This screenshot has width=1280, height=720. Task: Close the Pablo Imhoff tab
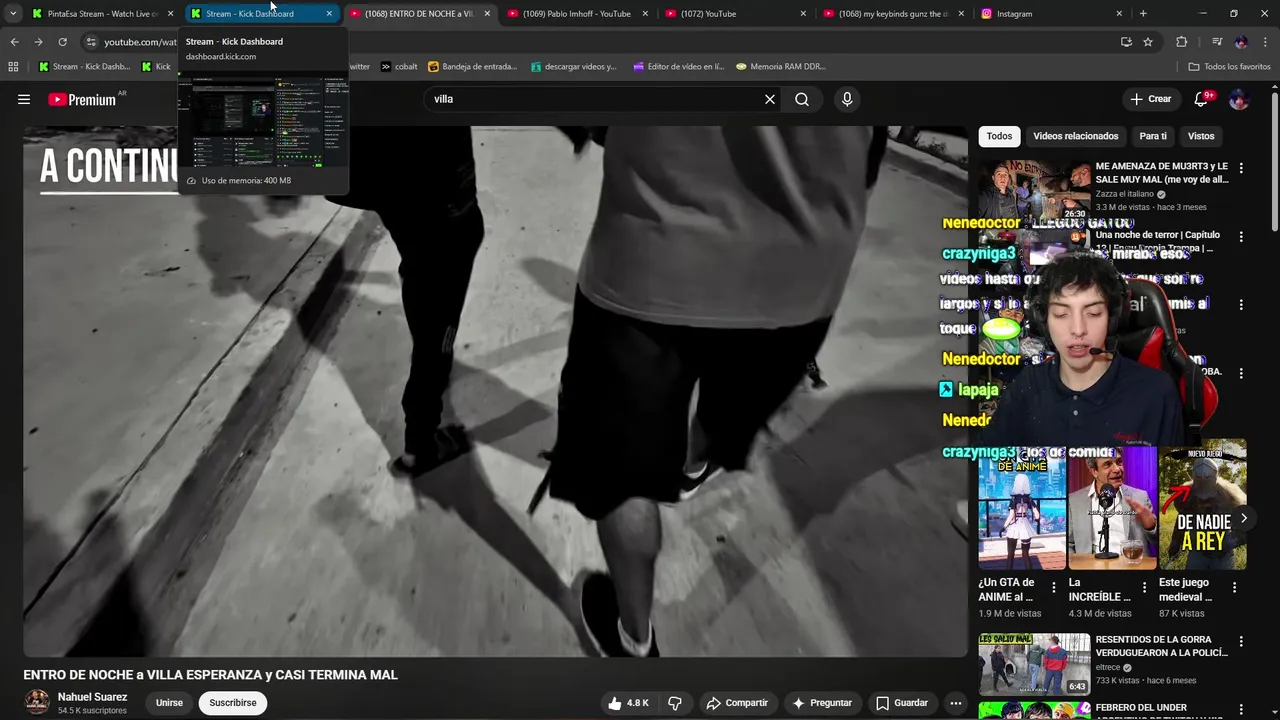click(645, 14)
